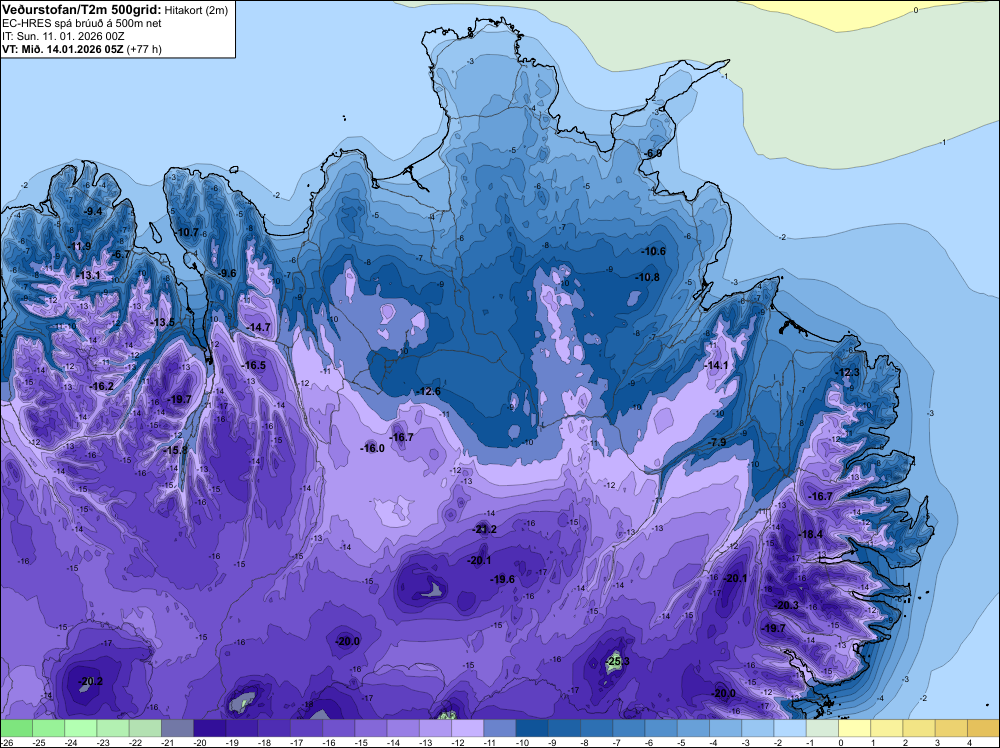The image size is (1000, 748).
Task: Click the -20 label in the color legend
Action: click(x=200, y=743)
